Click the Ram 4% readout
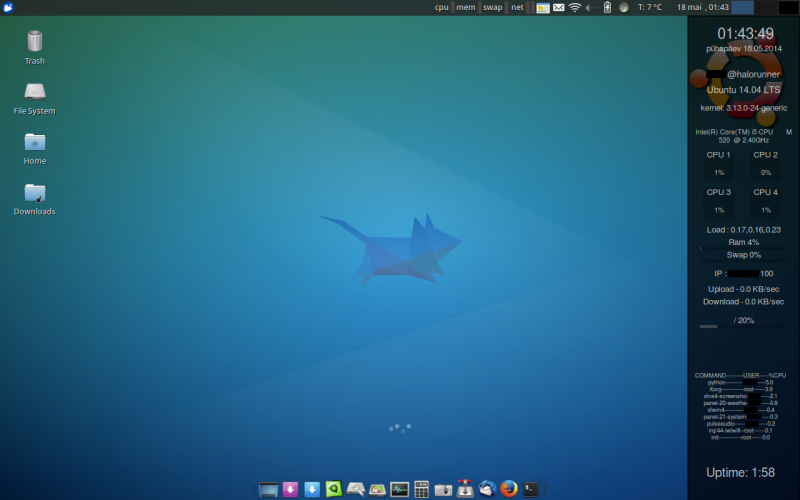800x500 pixels. 743,242
